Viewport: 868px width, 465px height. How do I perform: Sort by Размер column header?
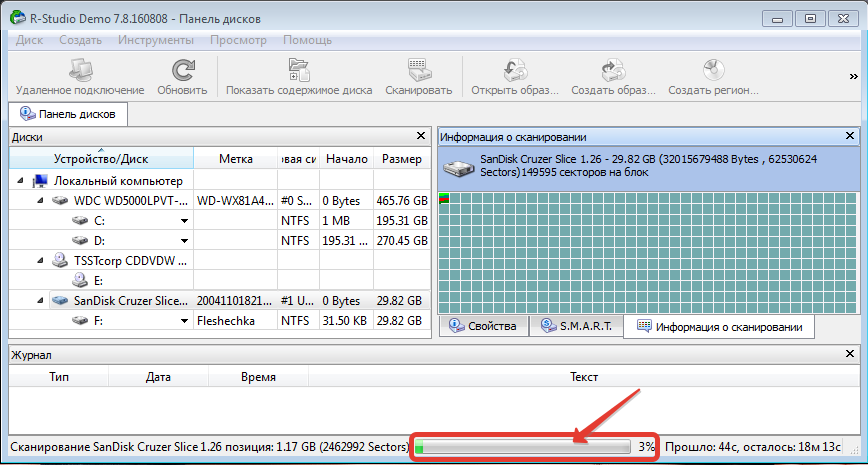coord(402,158)
